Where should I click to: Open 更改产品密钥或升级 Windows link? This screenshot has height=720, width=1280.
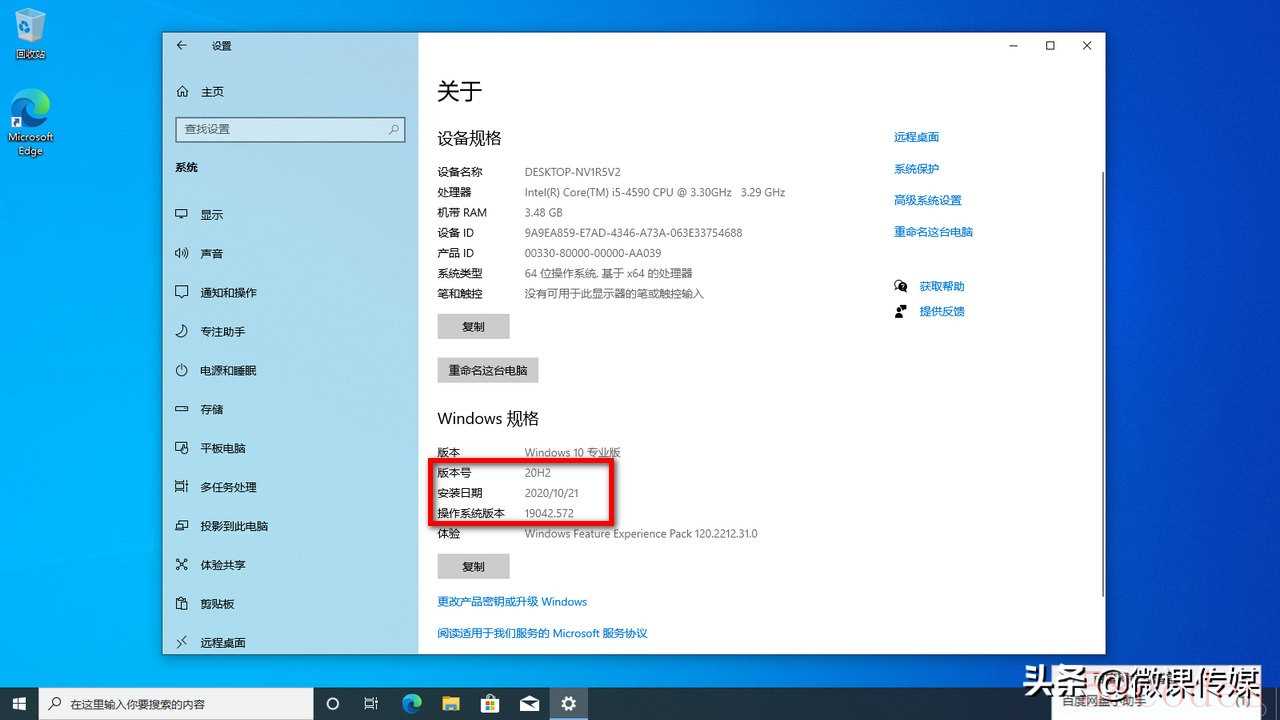coord(512,602)
